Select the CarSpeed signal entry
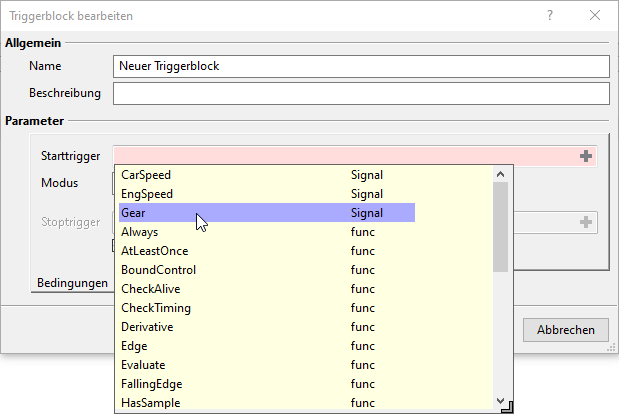This screenshot has width=619, height=415. point(267,175)
